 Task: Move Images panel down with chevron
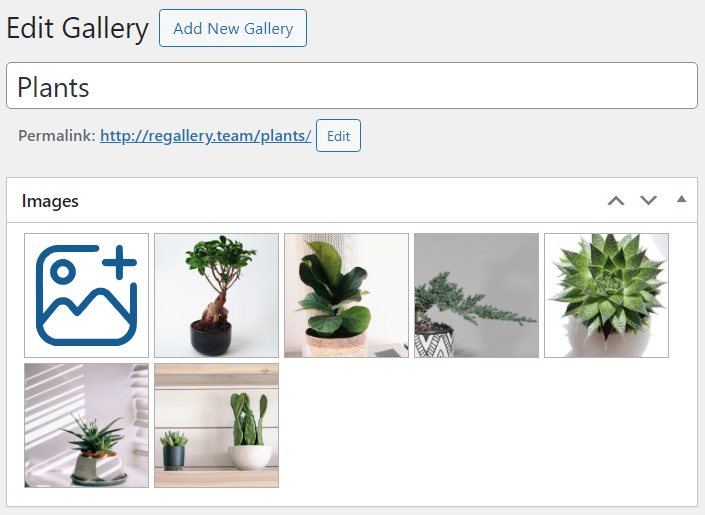coord(648,201)
